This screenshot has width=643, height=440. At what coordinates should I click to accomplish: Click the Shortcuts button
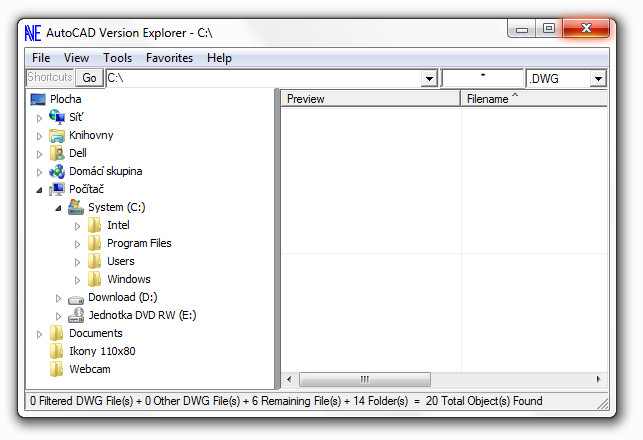[x=50, y=77]
